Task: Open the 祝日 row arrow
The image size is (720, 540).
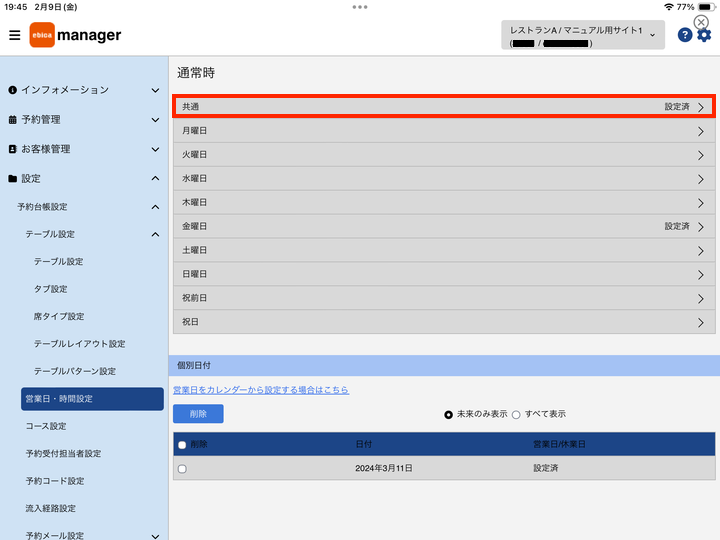Action: pos(701,322)
